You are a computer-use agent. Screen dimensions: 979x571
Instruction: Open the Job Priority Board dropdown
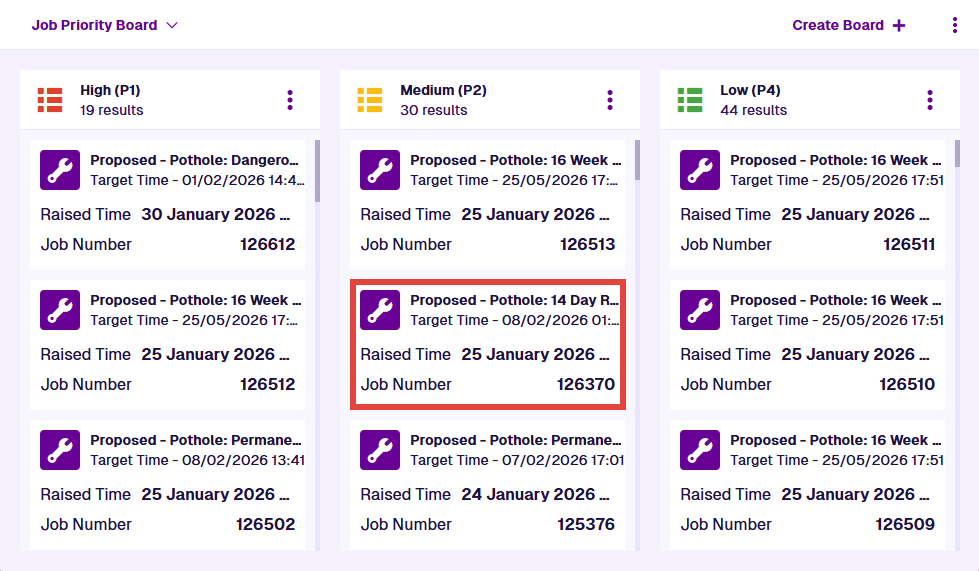click(x=104, y=25)
